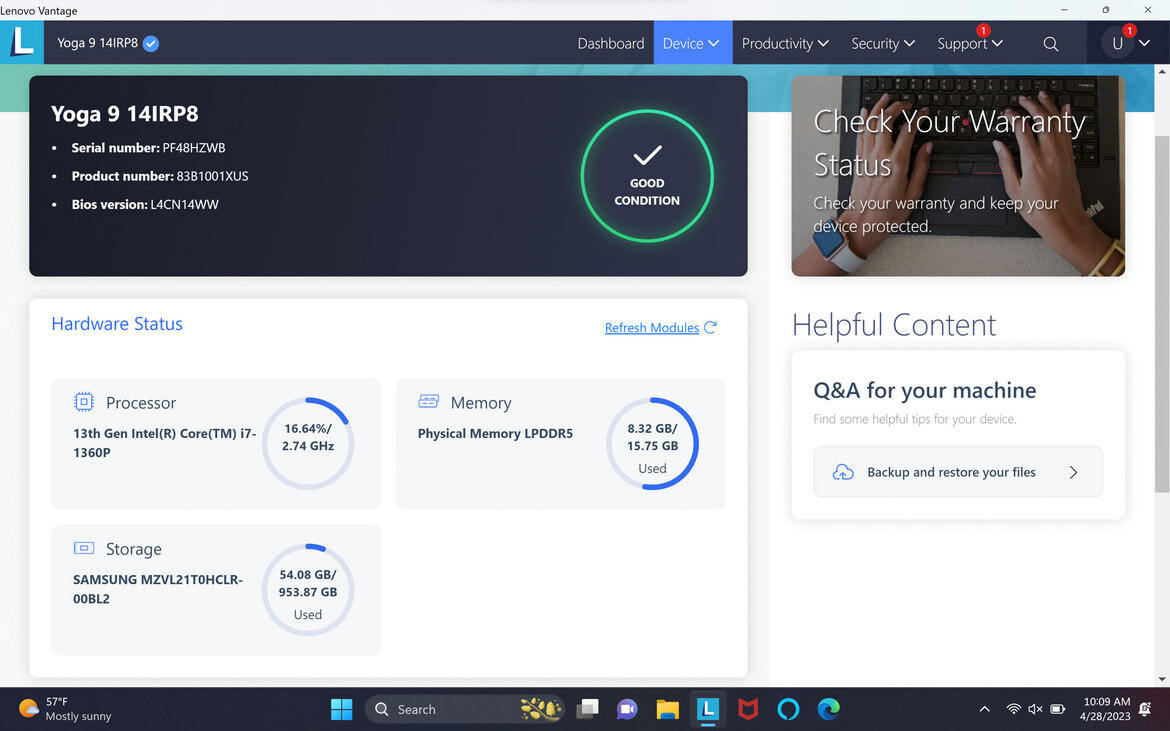The image size is (1170, 731).
Task: Open the search magnifier in the navigation bar
Action: tap(1051, 44)
